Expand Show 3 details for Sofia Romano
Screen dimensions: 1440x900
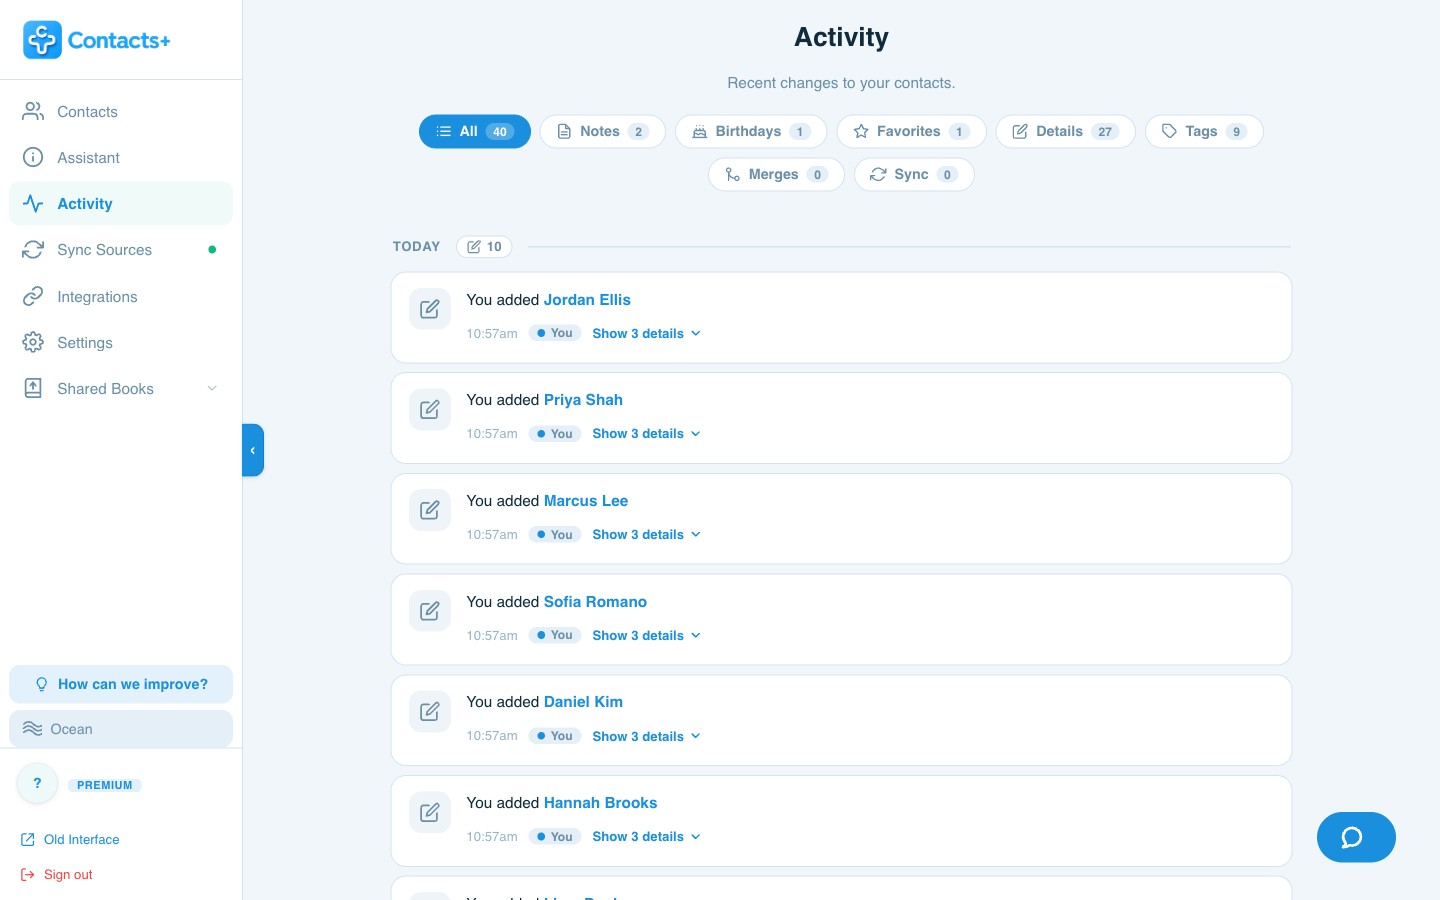pyautogui.click(x=646, y=636)
